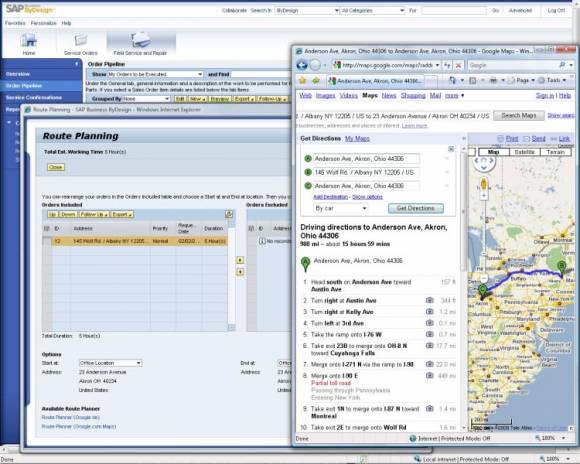Image resolution: width=580 pixels, height=464 pixels.
Task: Click the Forward arrow in Google Maps window
Action: [x=315, y=65]
